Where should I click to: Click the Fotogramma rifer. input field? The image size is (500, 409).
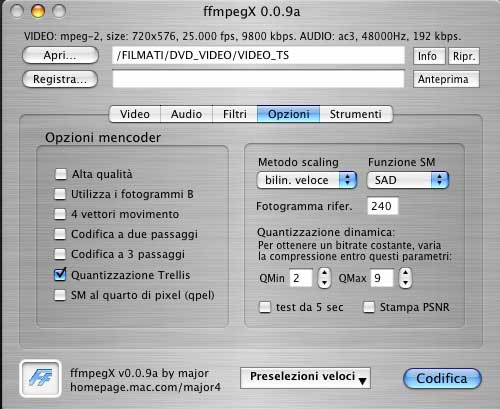(x=383, y=206)
